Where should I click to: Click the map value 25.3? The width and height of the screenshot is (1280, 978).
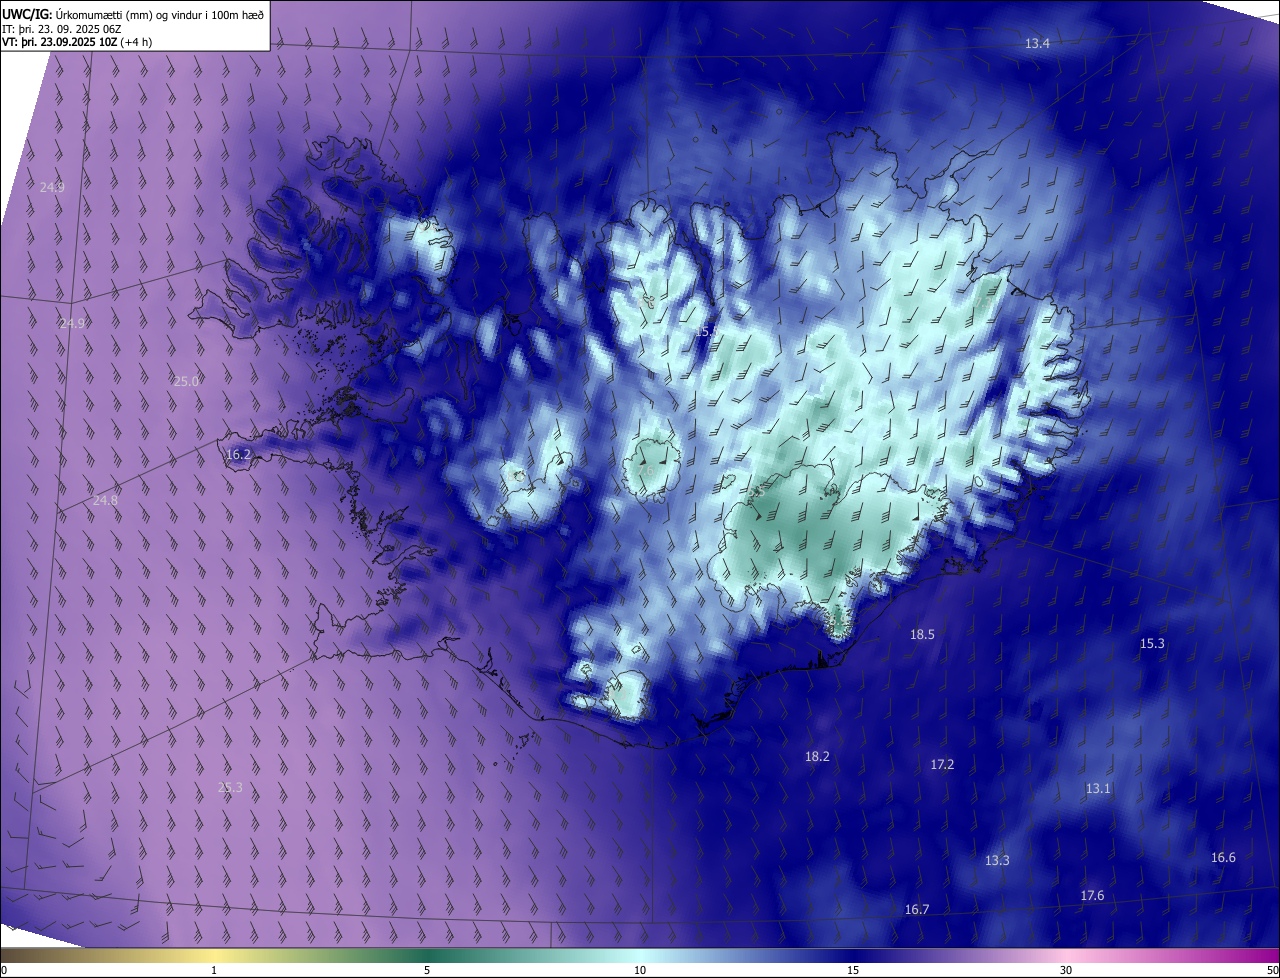click(230, 788)
